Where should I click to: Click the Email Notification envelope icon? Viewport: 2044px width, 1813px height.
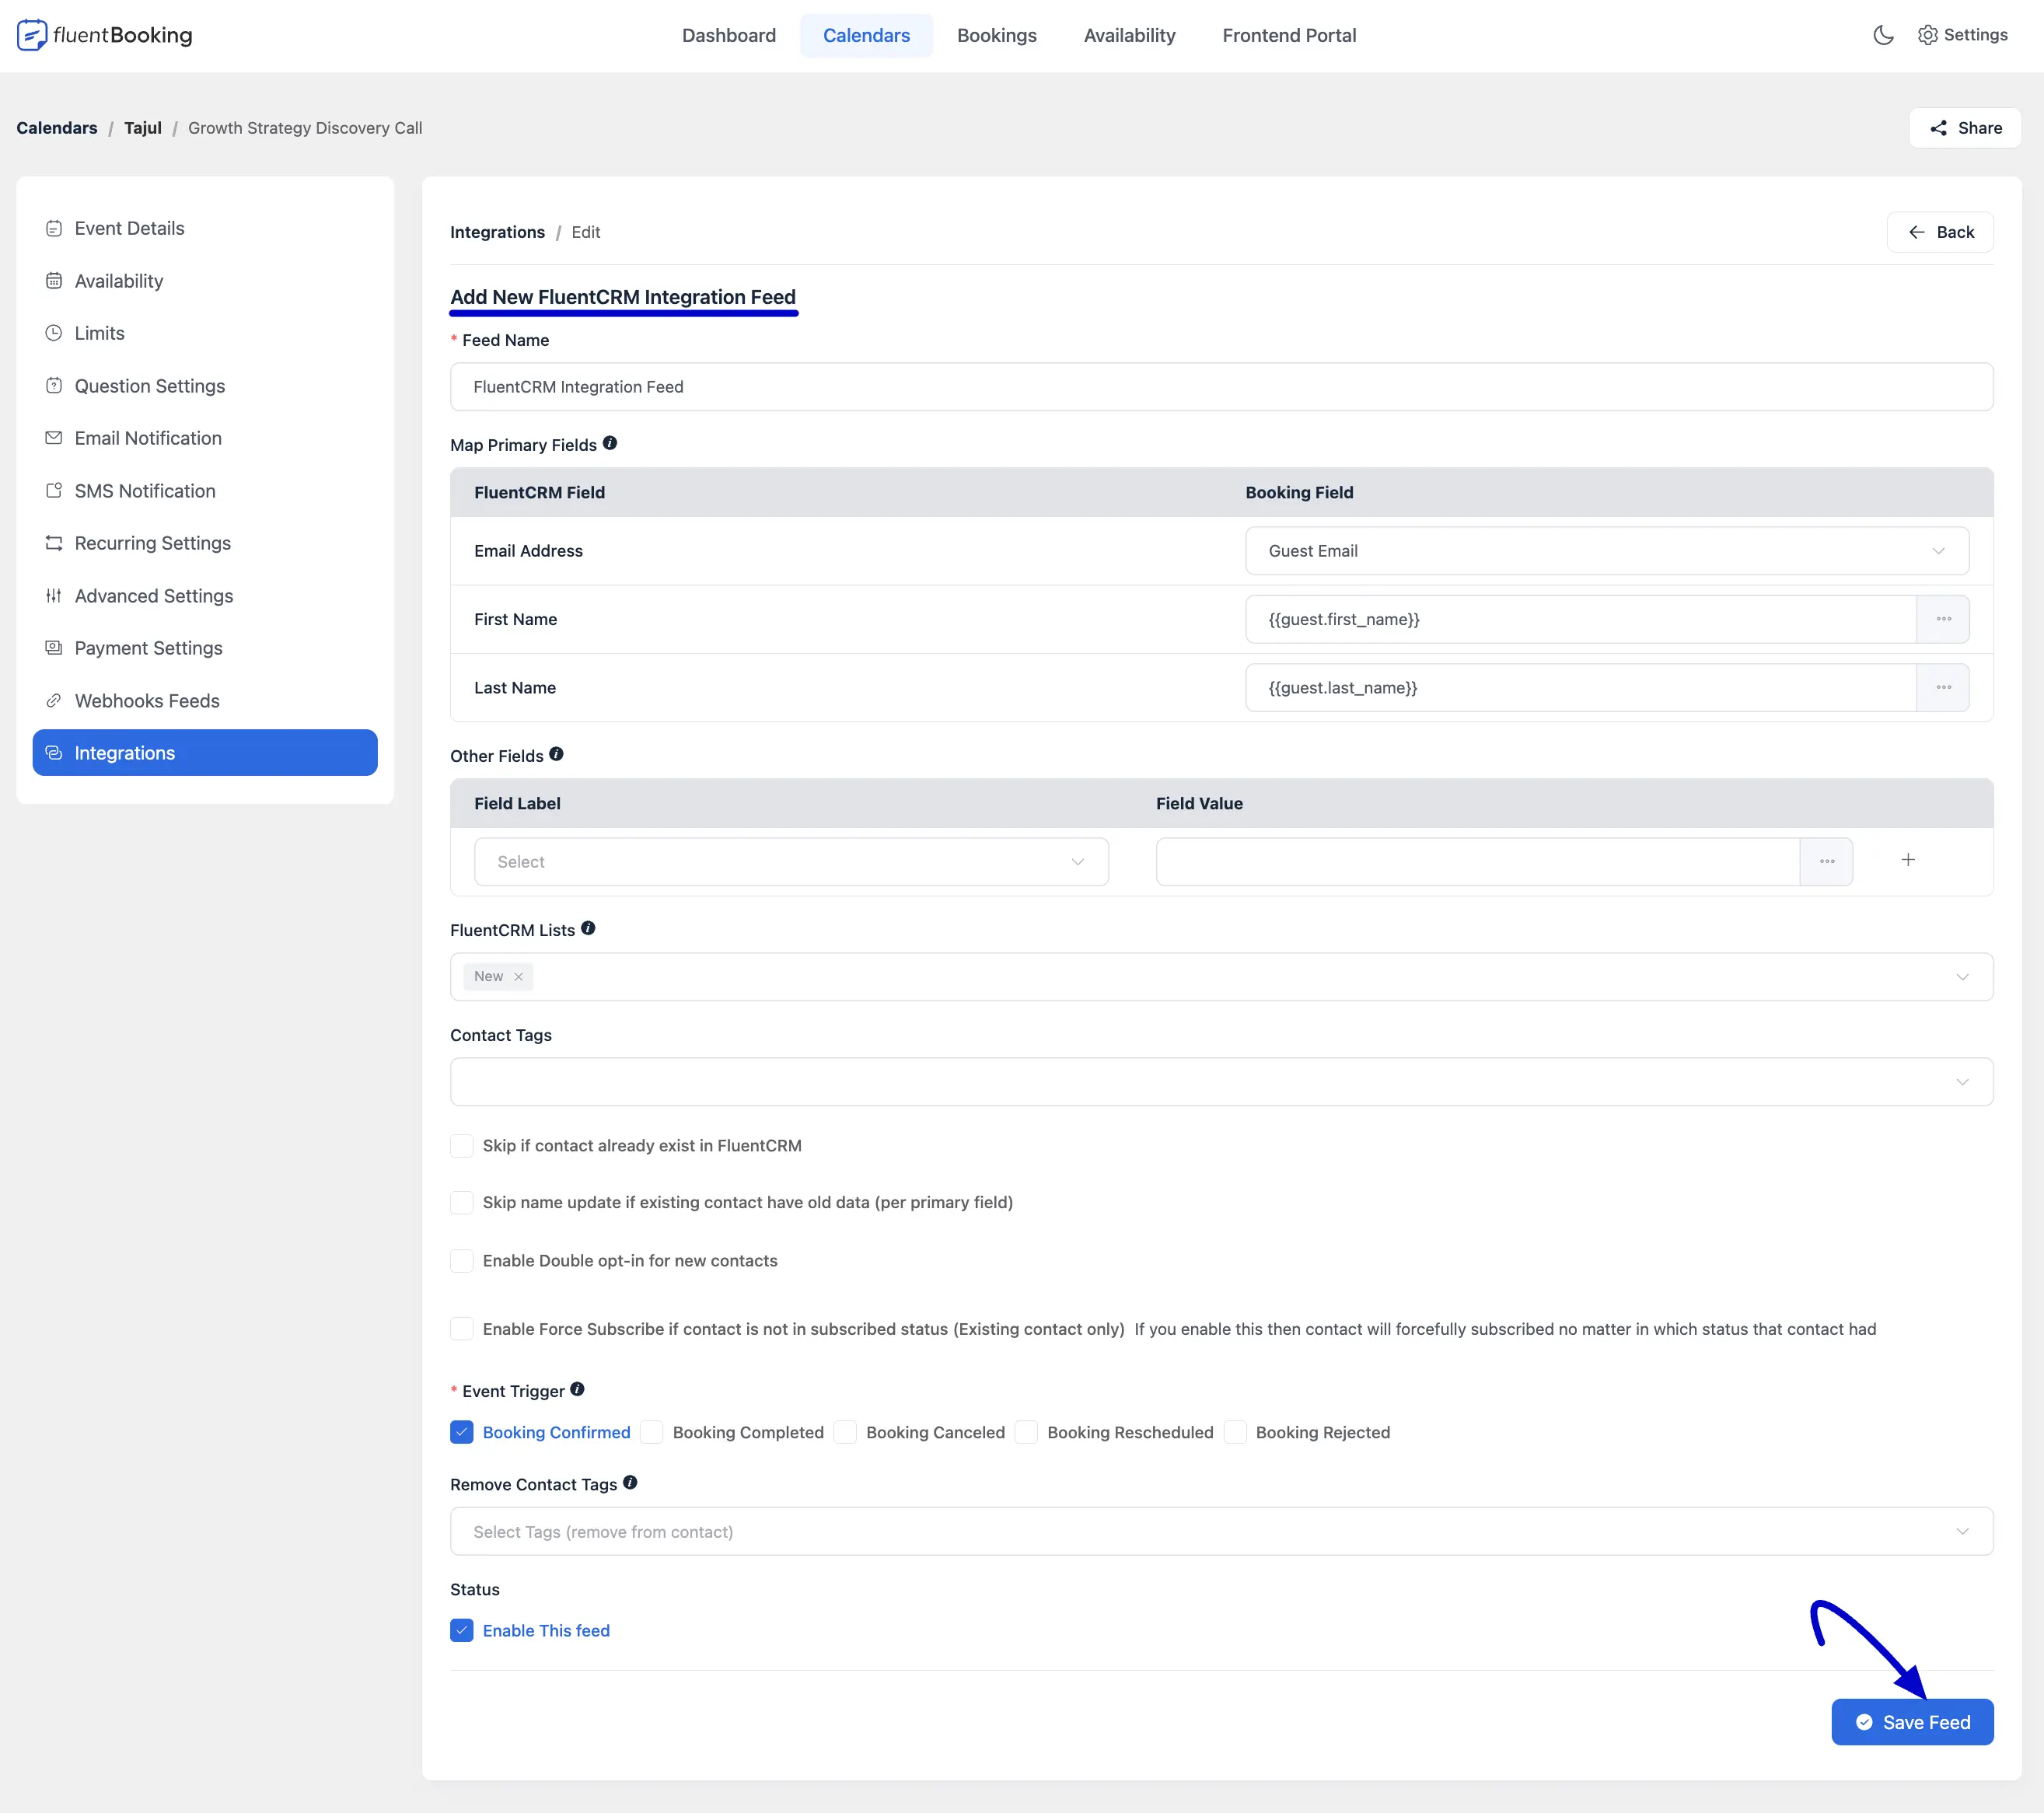54,438
